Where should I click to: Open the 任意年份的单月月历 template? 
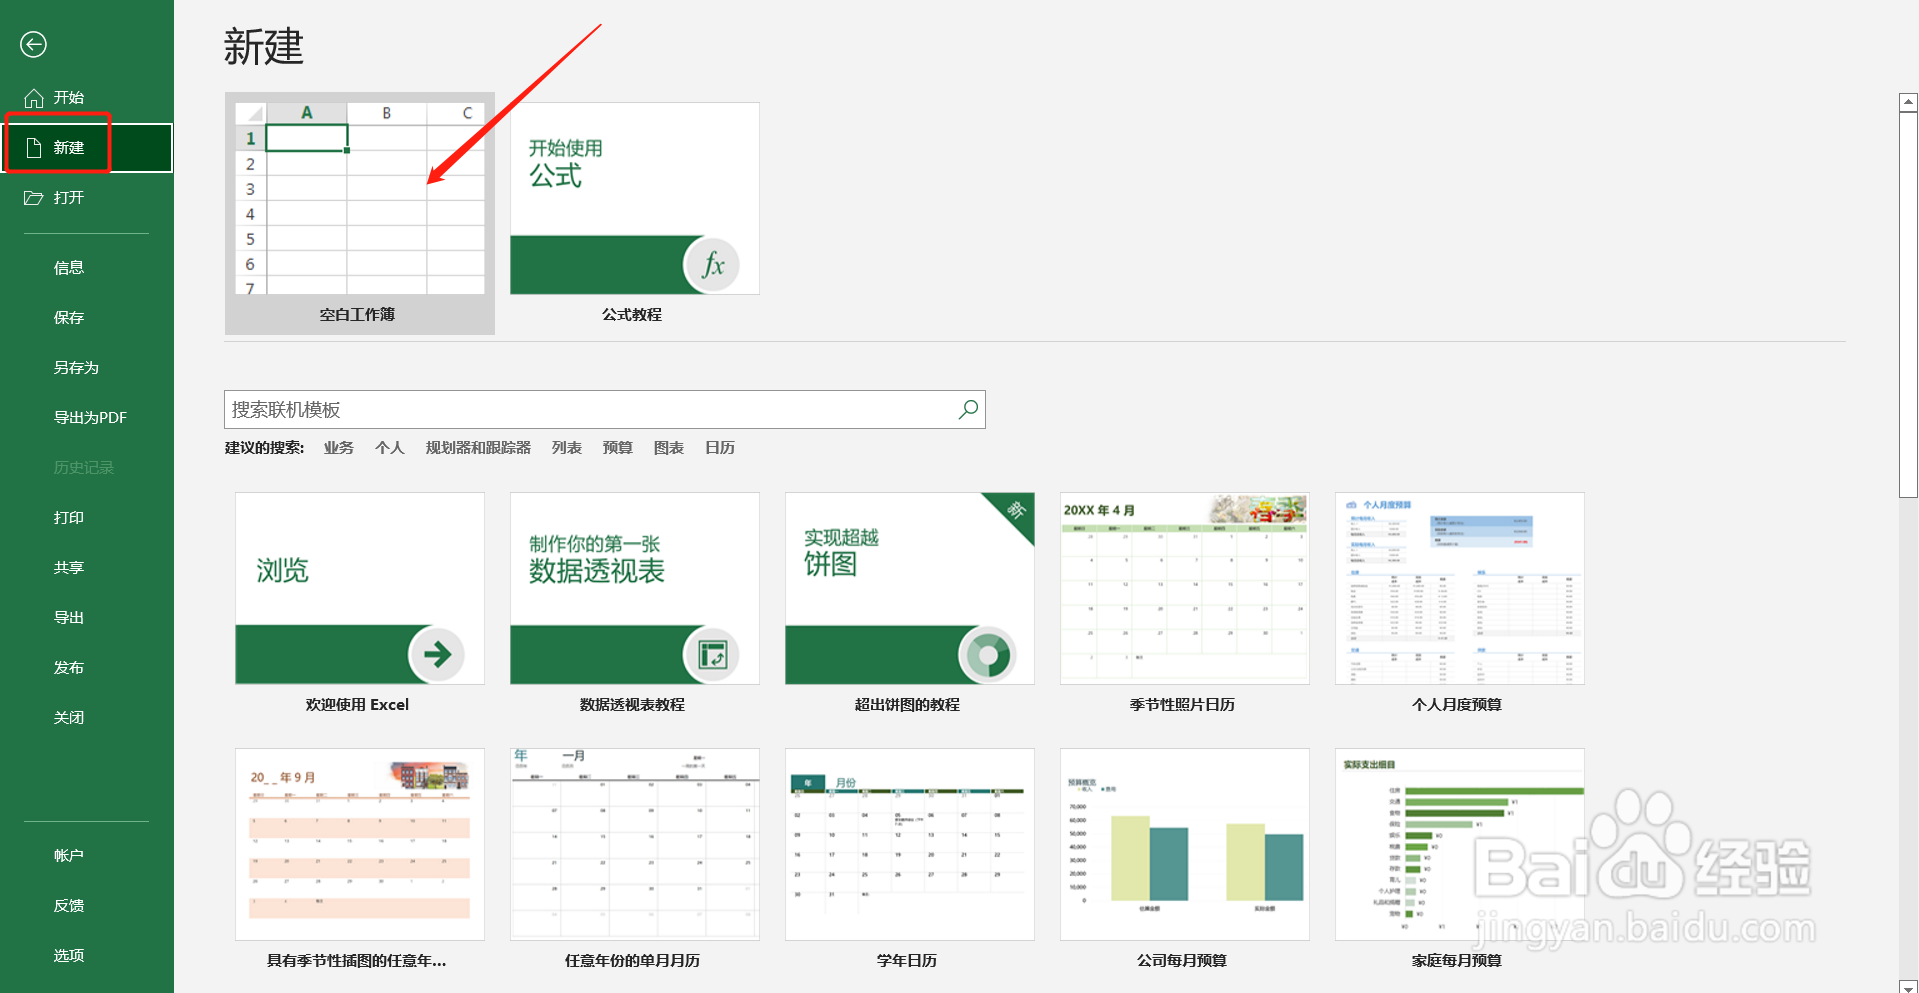click(634, 859)
